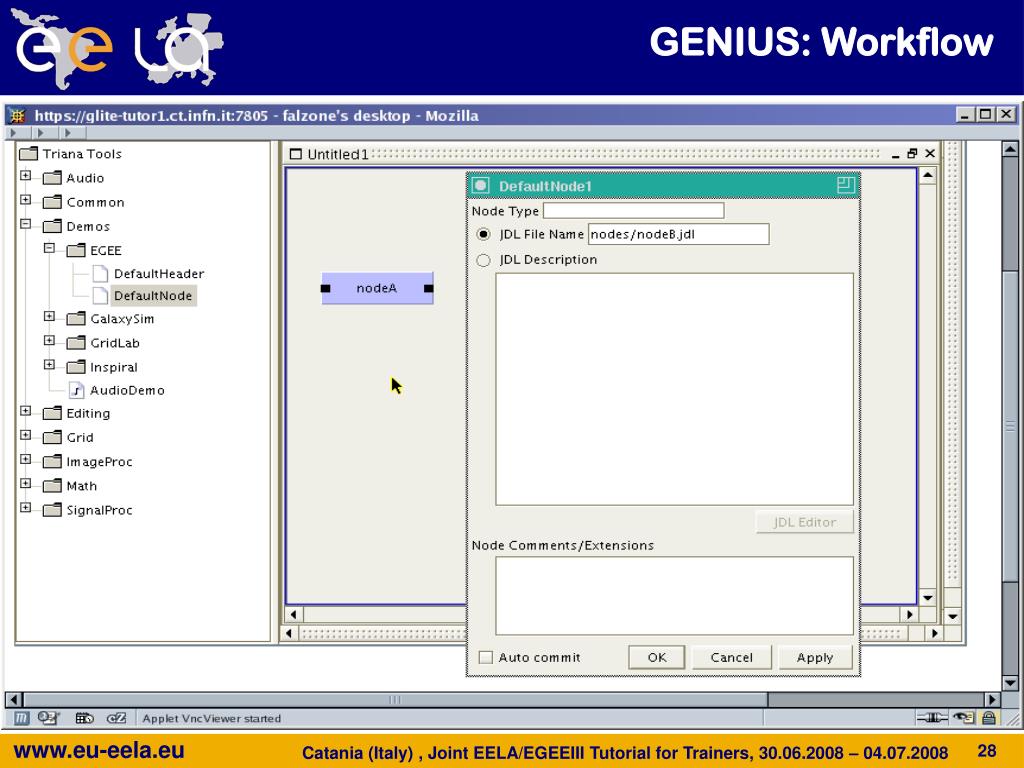Viewport: 1024px width, 768px height.
Task: Expand the Editing tree node
Action: click(25, 411)
